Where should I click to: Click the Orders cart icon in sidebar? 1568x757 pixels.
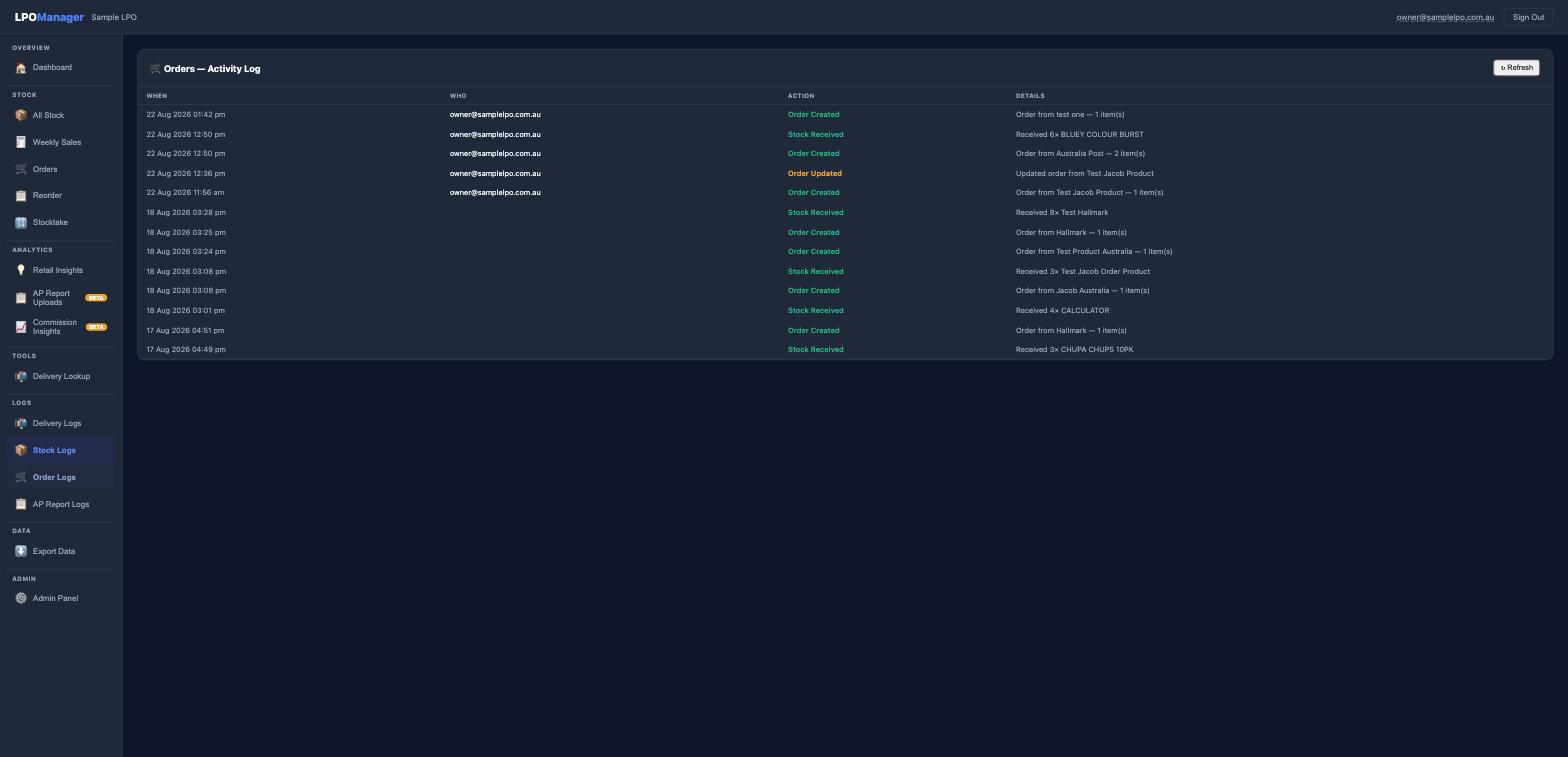pyautogui.click(x=21, y=169)
